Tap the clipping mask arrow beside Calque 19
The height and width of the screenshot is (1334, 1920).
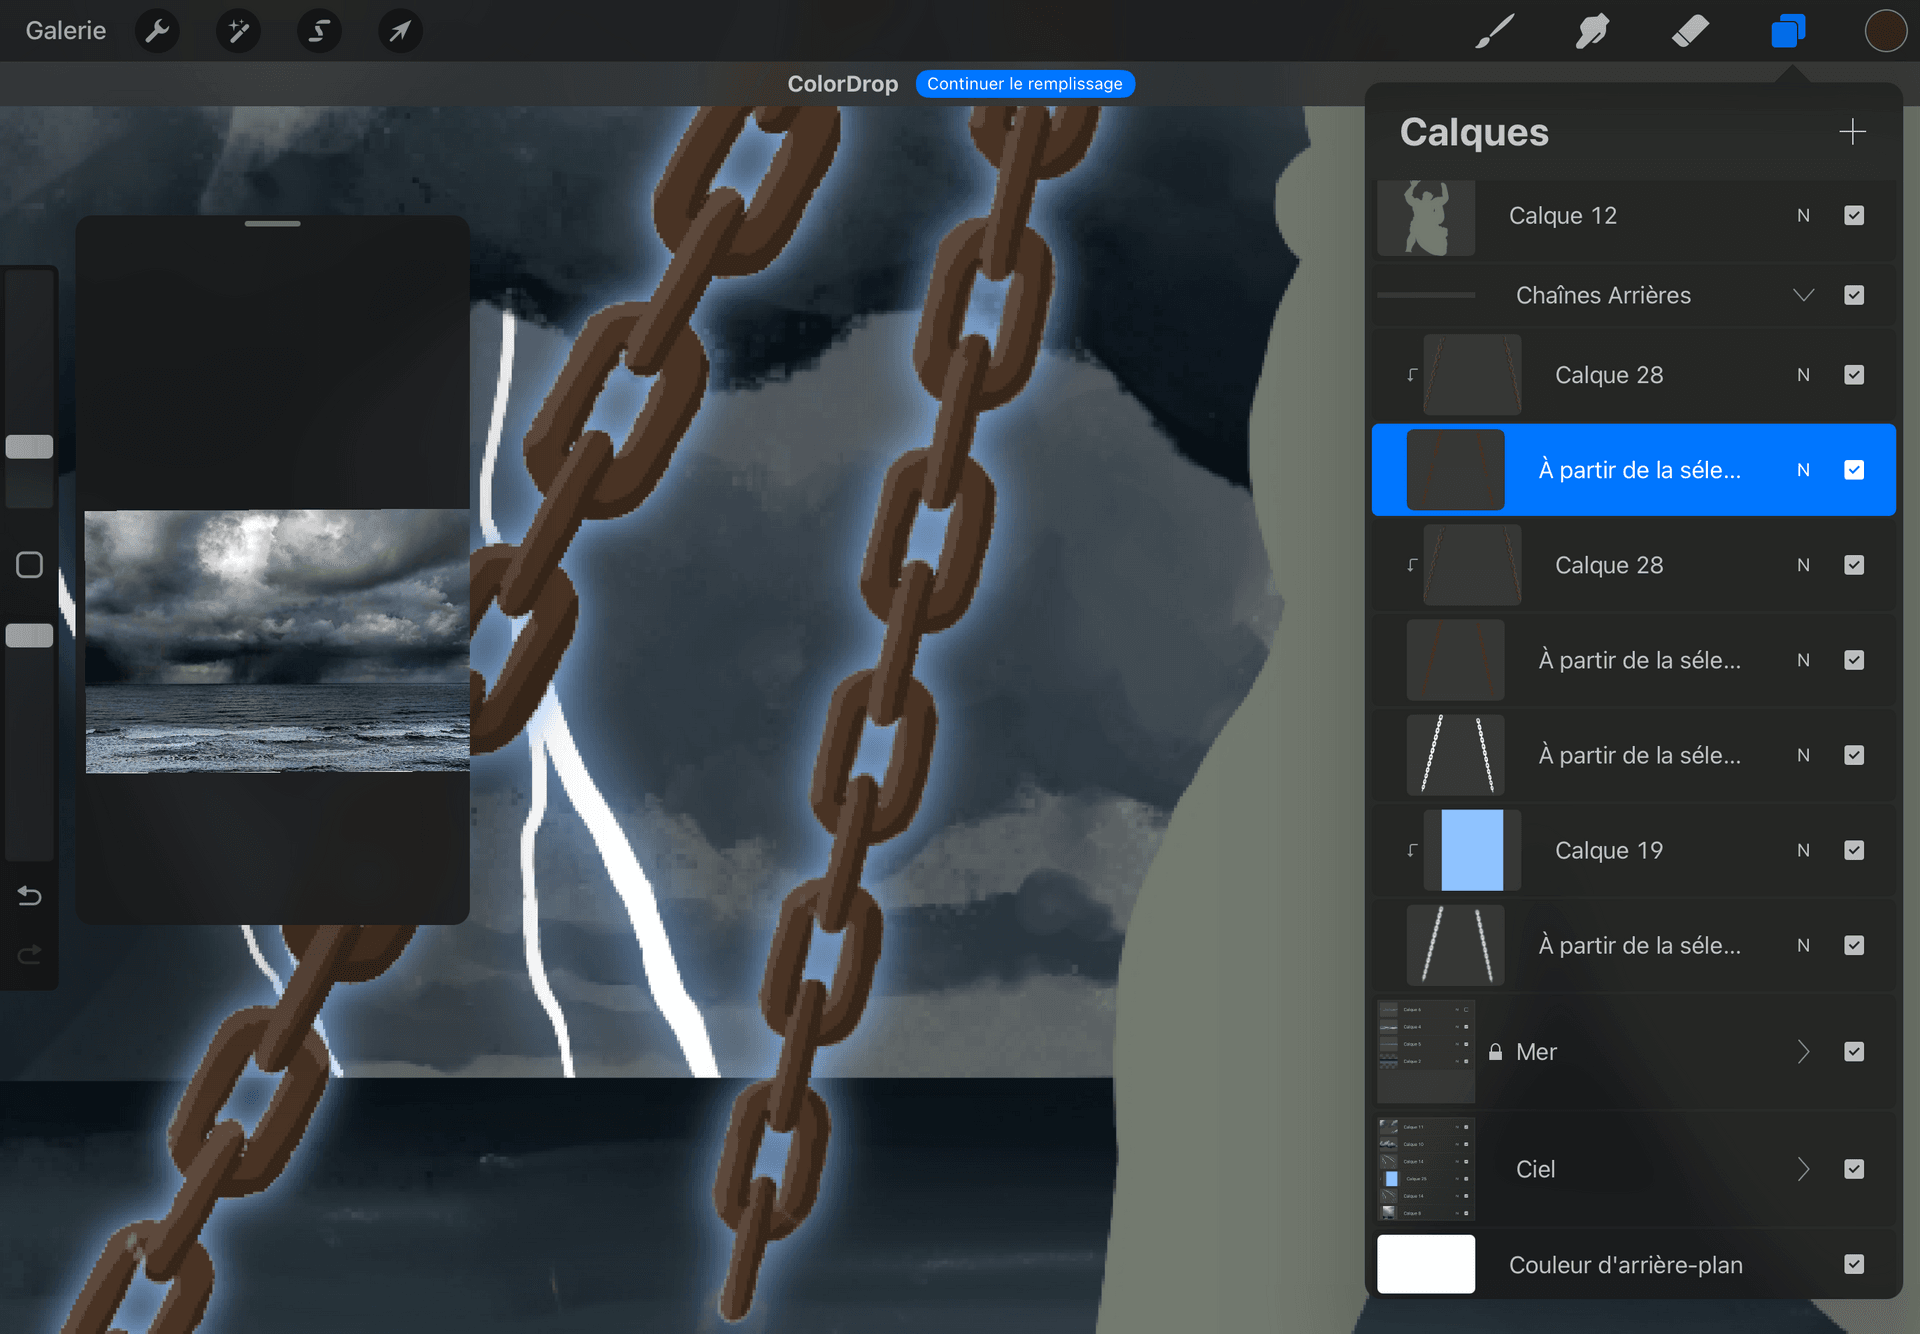click(x=1412, y=850)
